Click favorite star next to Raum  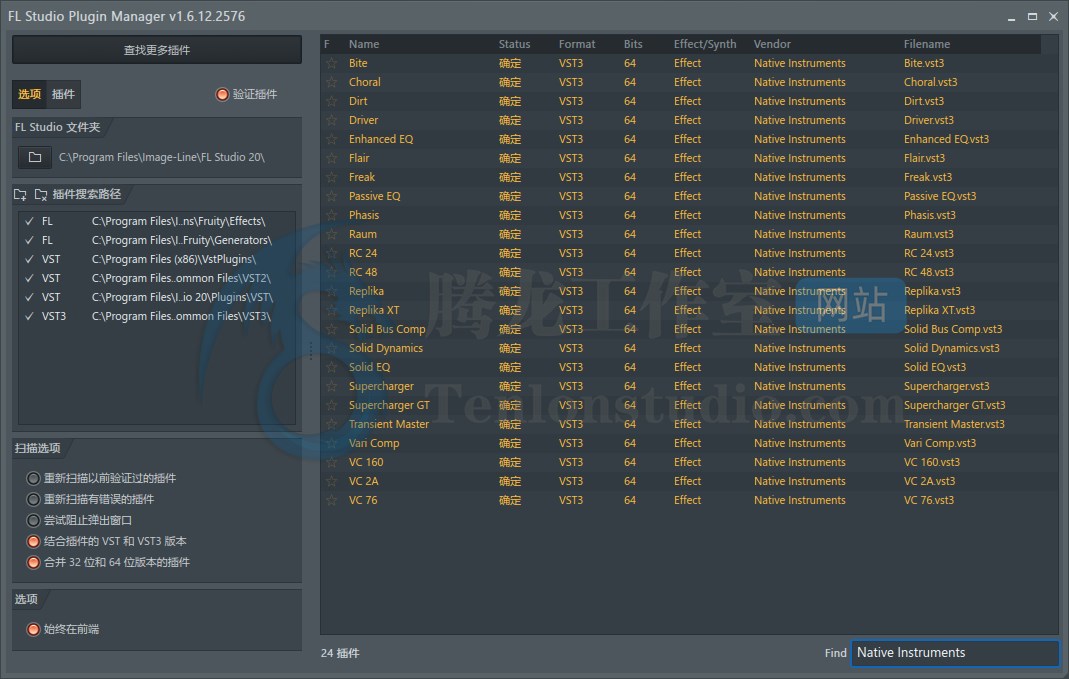(x=331, y=234)
